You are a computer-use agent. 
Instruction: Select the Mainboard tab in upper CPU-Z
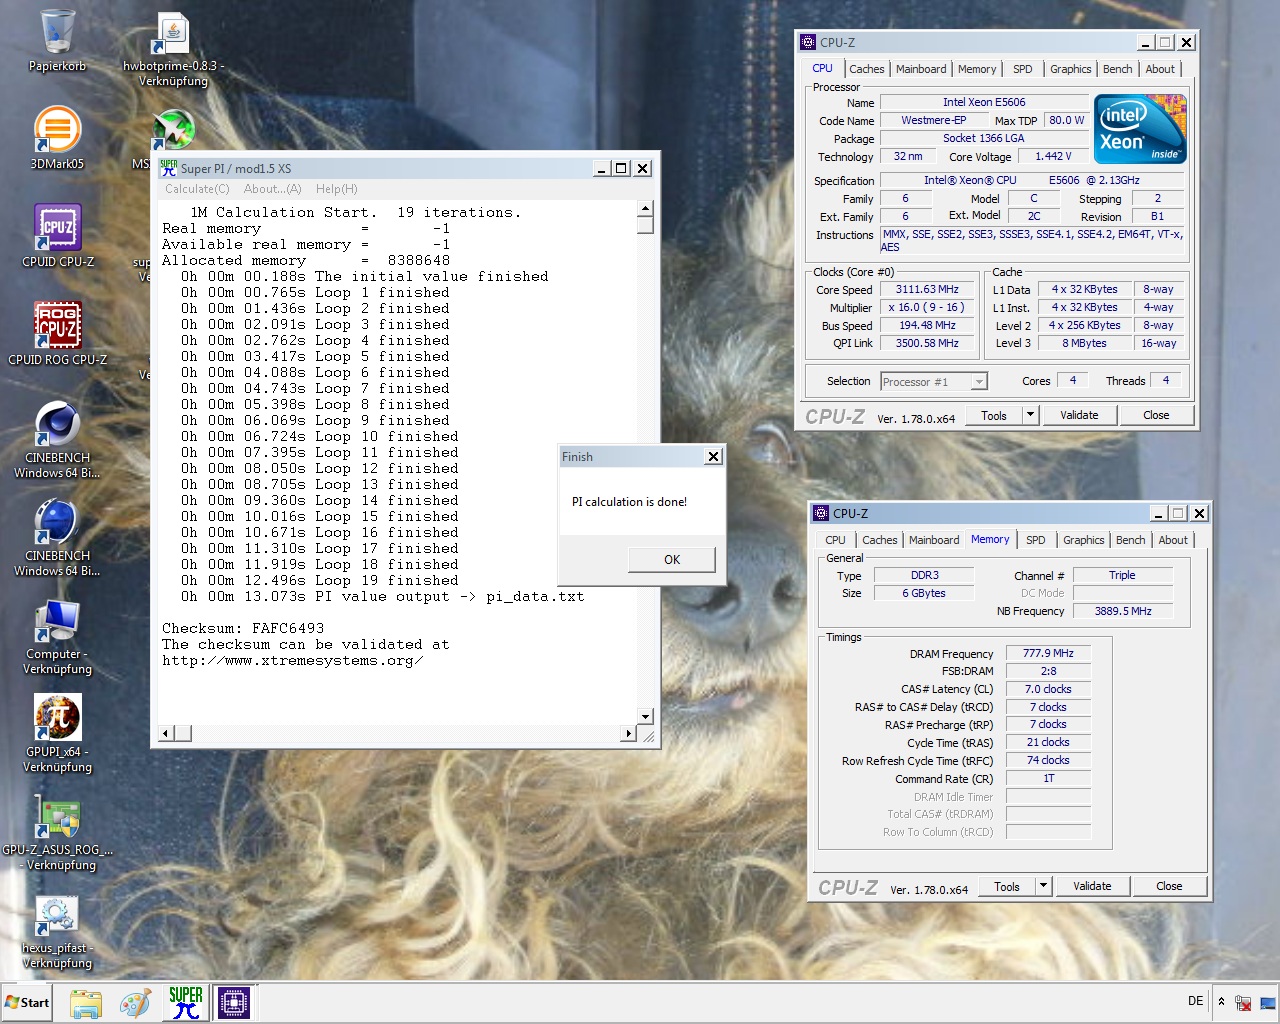tap(921, 69)
